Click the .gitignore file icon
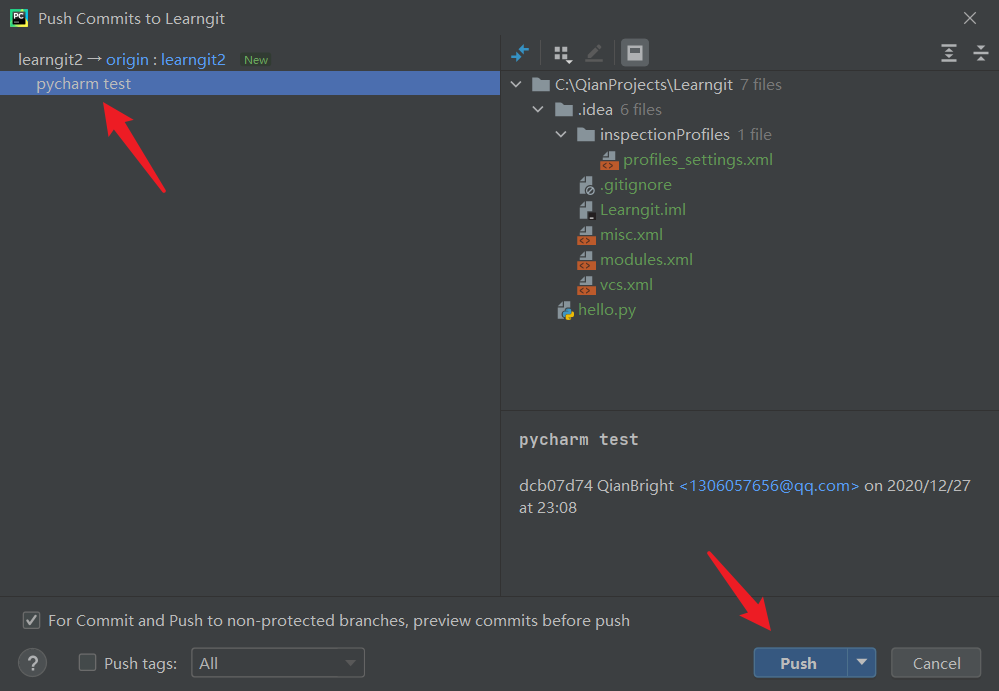The height and width of the screenshot is (691, 999). (x=586, y=185)
